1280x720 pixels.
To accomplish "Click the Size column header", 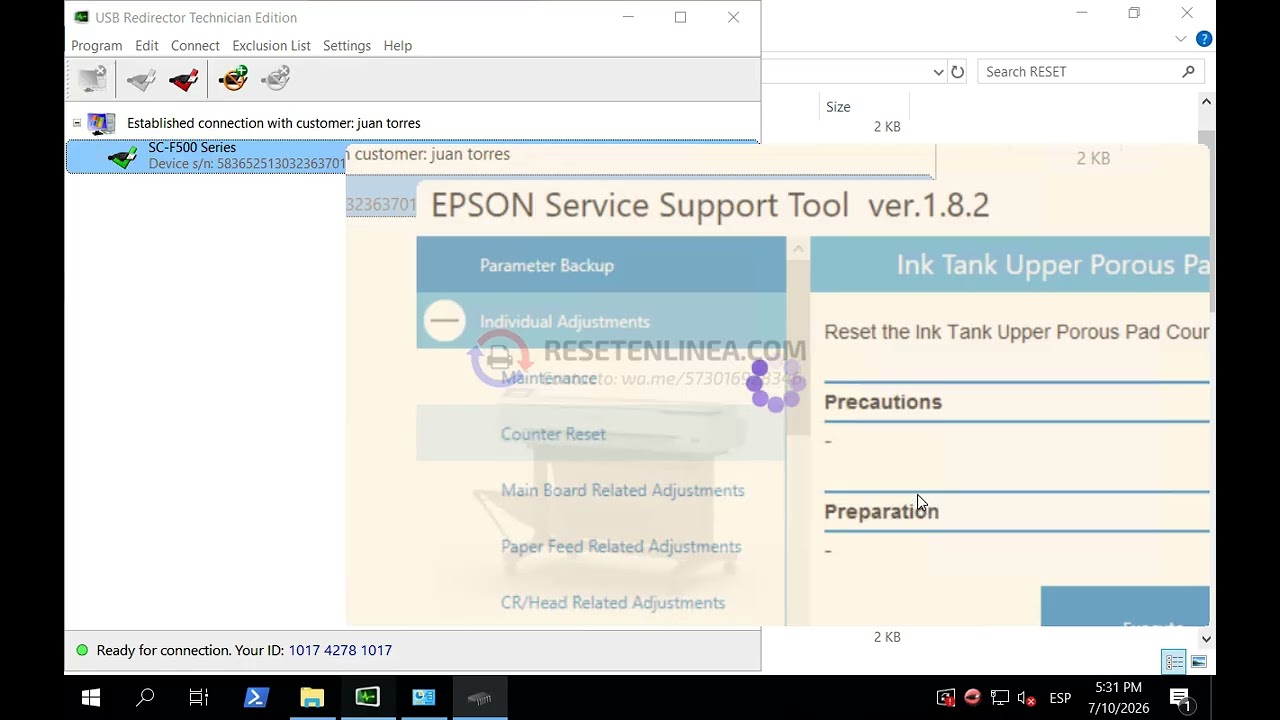I will pos(865,107).
